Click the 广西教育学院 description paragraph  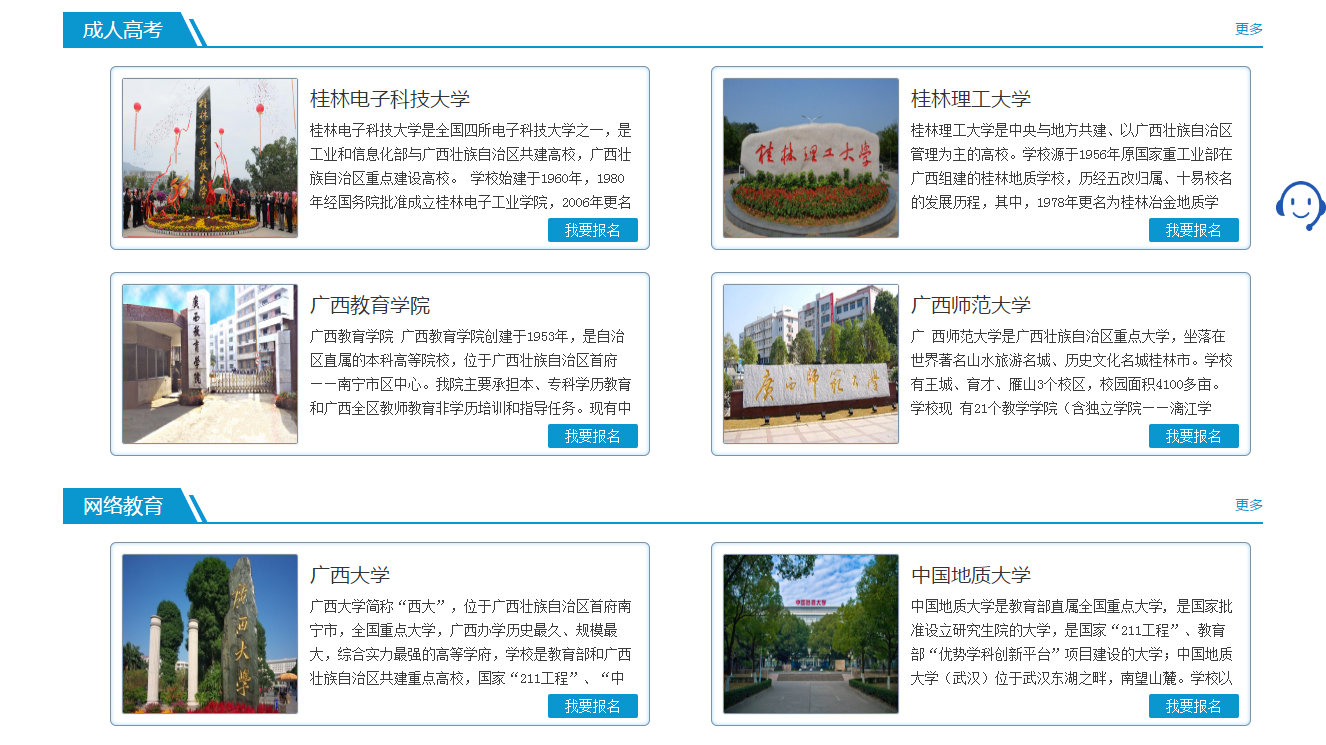click(471, 372)
